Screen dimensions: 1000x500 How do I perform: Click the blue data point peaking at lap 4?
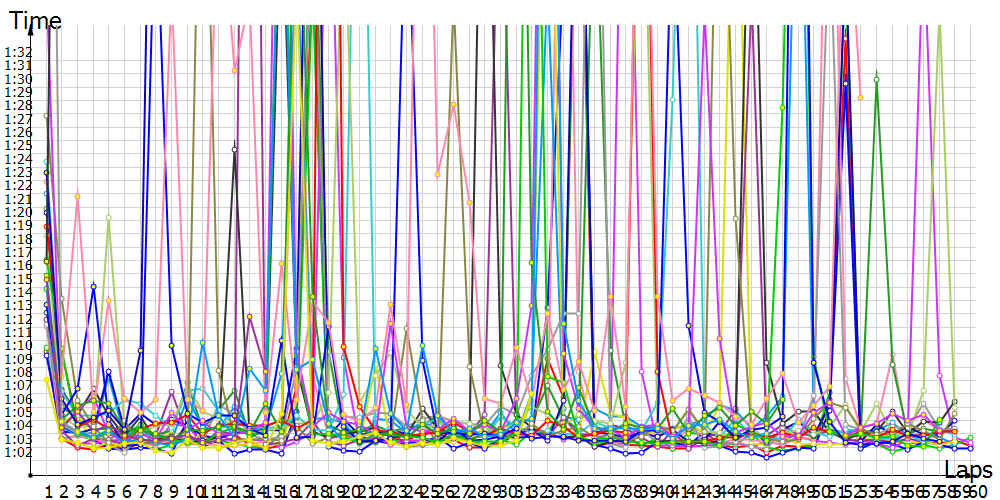pyautogui.click(x=93, y=286)
